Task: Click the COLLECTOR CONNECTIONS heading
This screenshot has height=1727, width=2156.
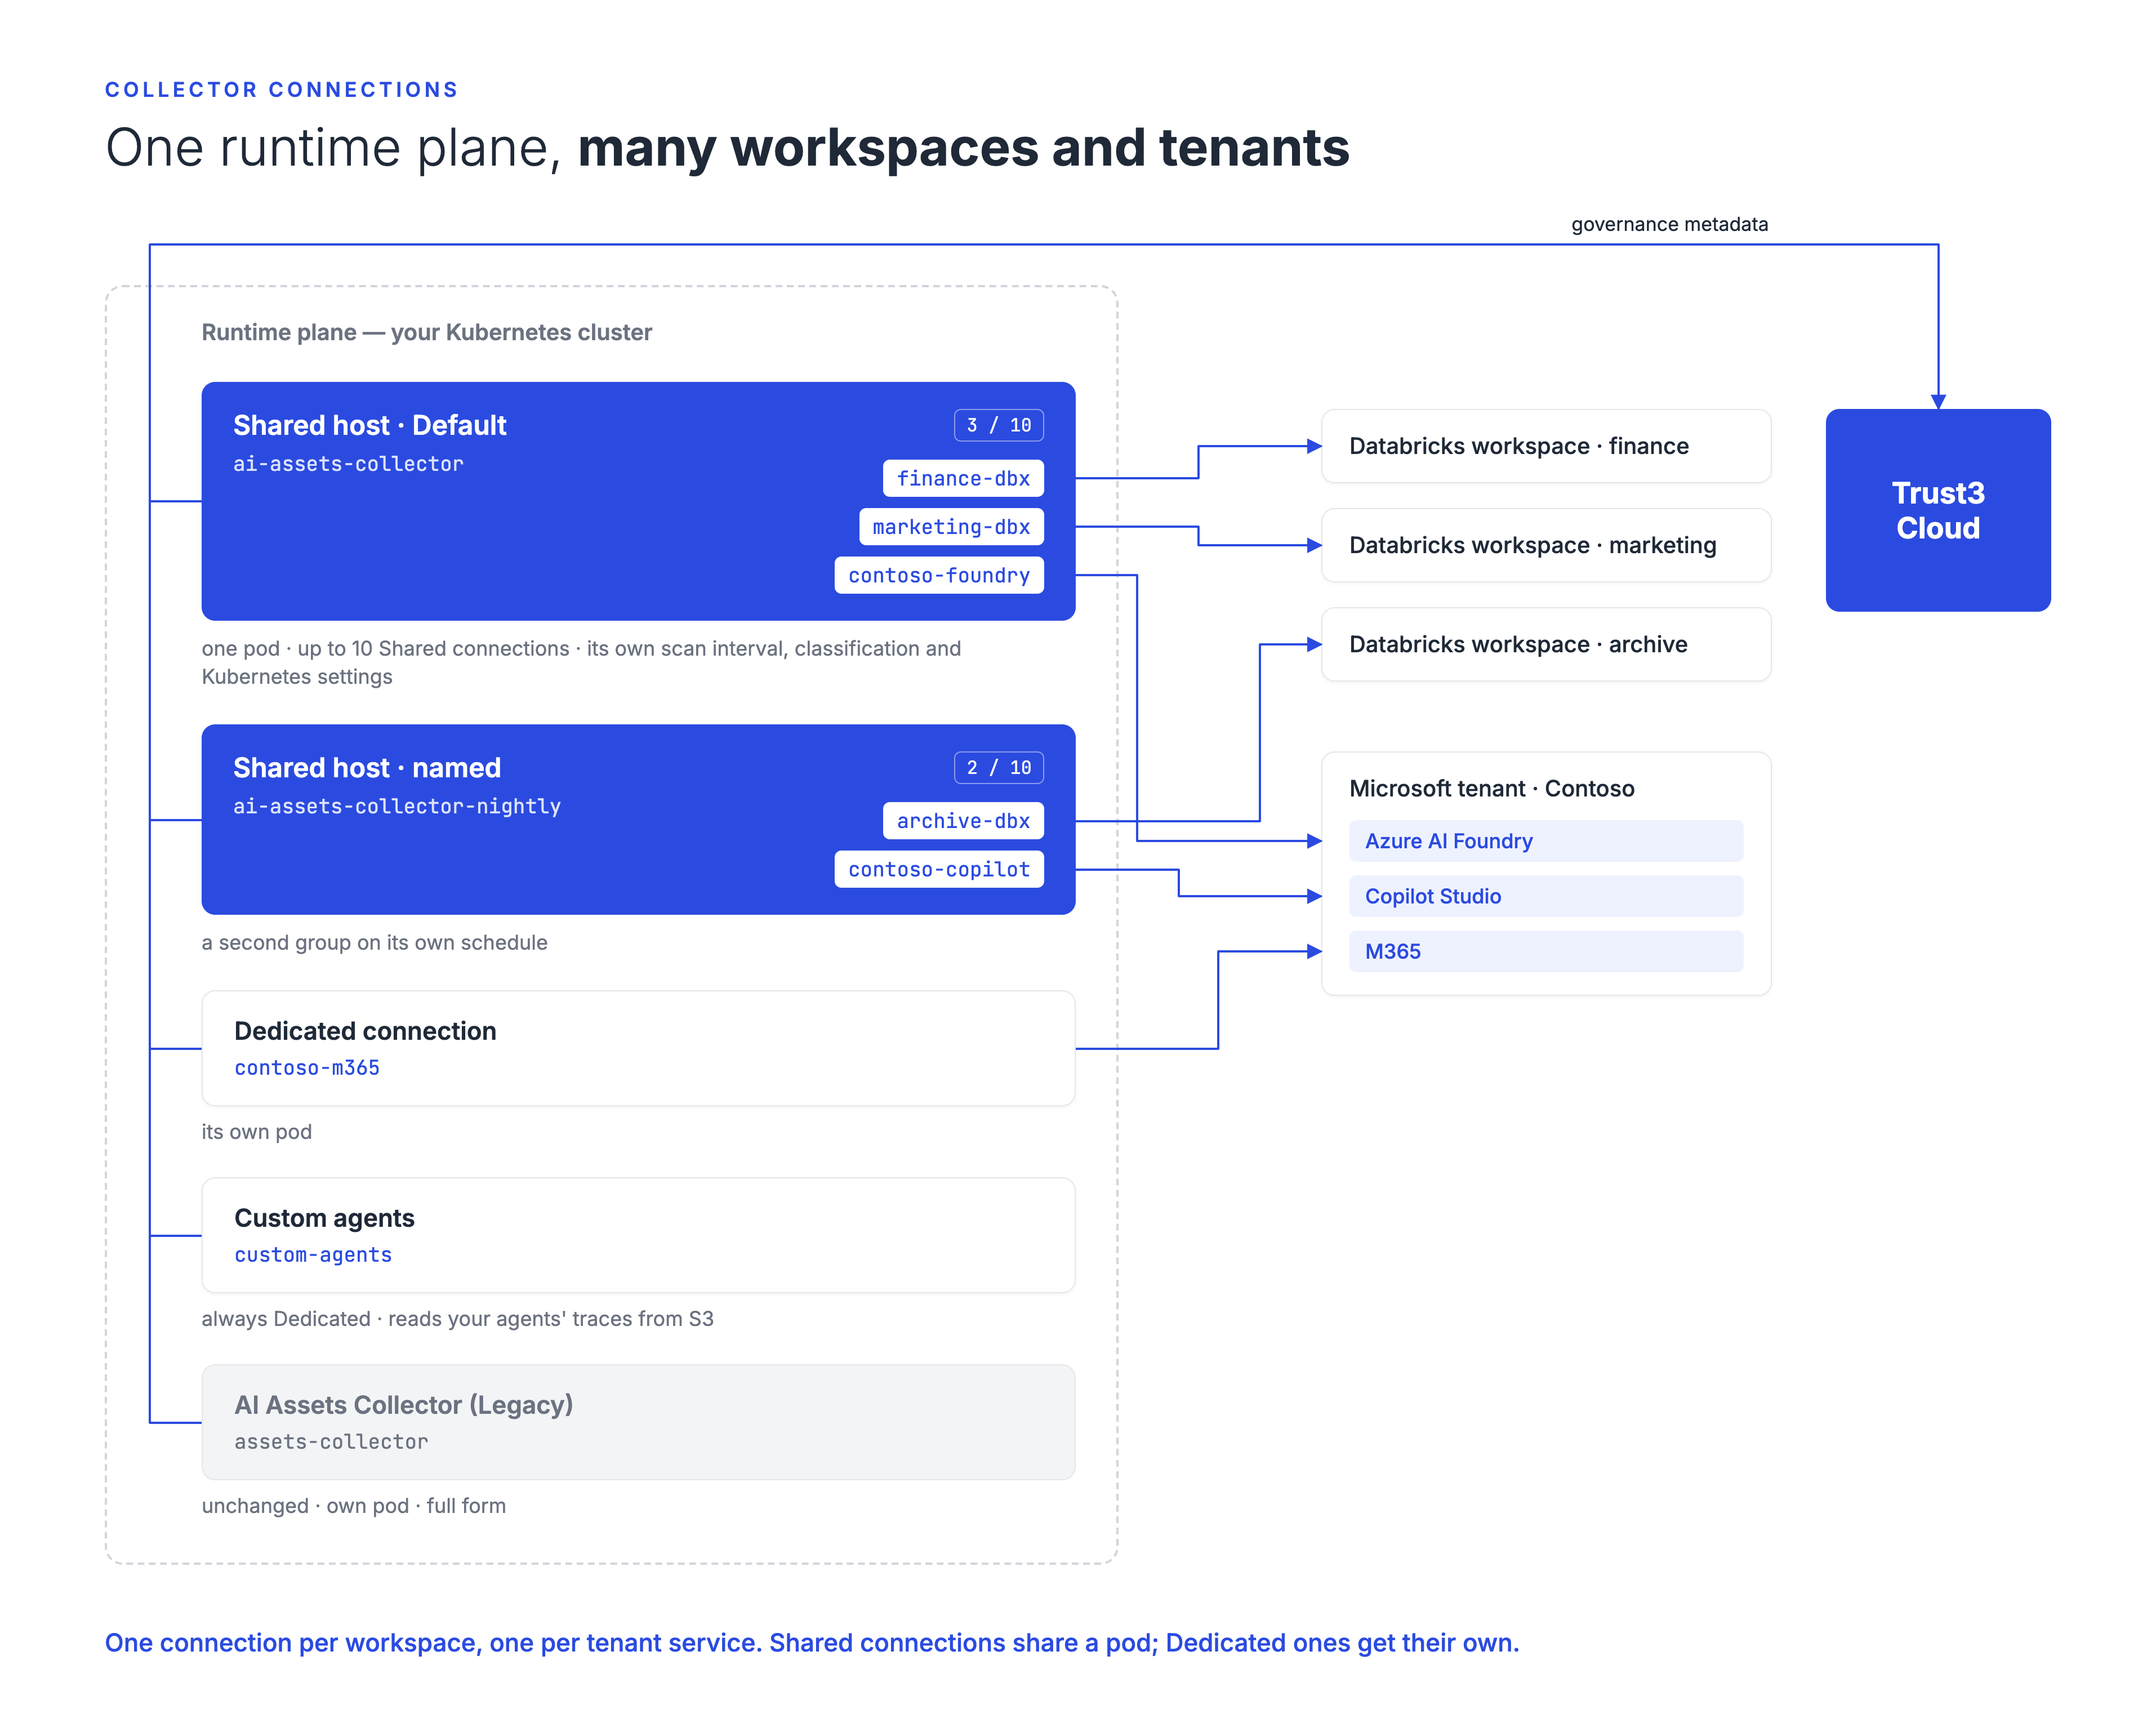Action: tap(281, 90)
